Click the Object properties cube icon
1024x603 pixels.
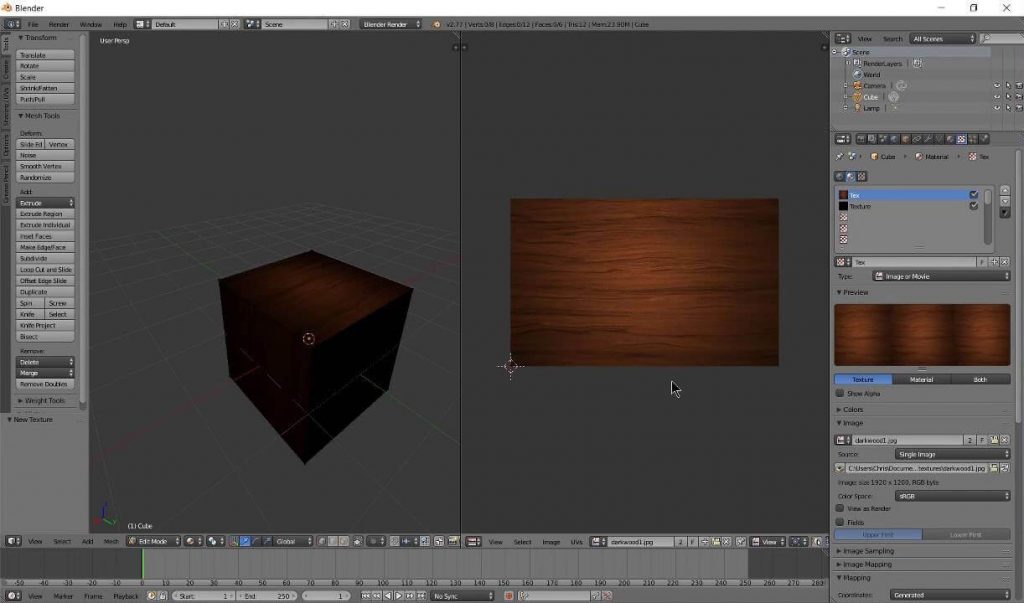[x=905, y=139]
